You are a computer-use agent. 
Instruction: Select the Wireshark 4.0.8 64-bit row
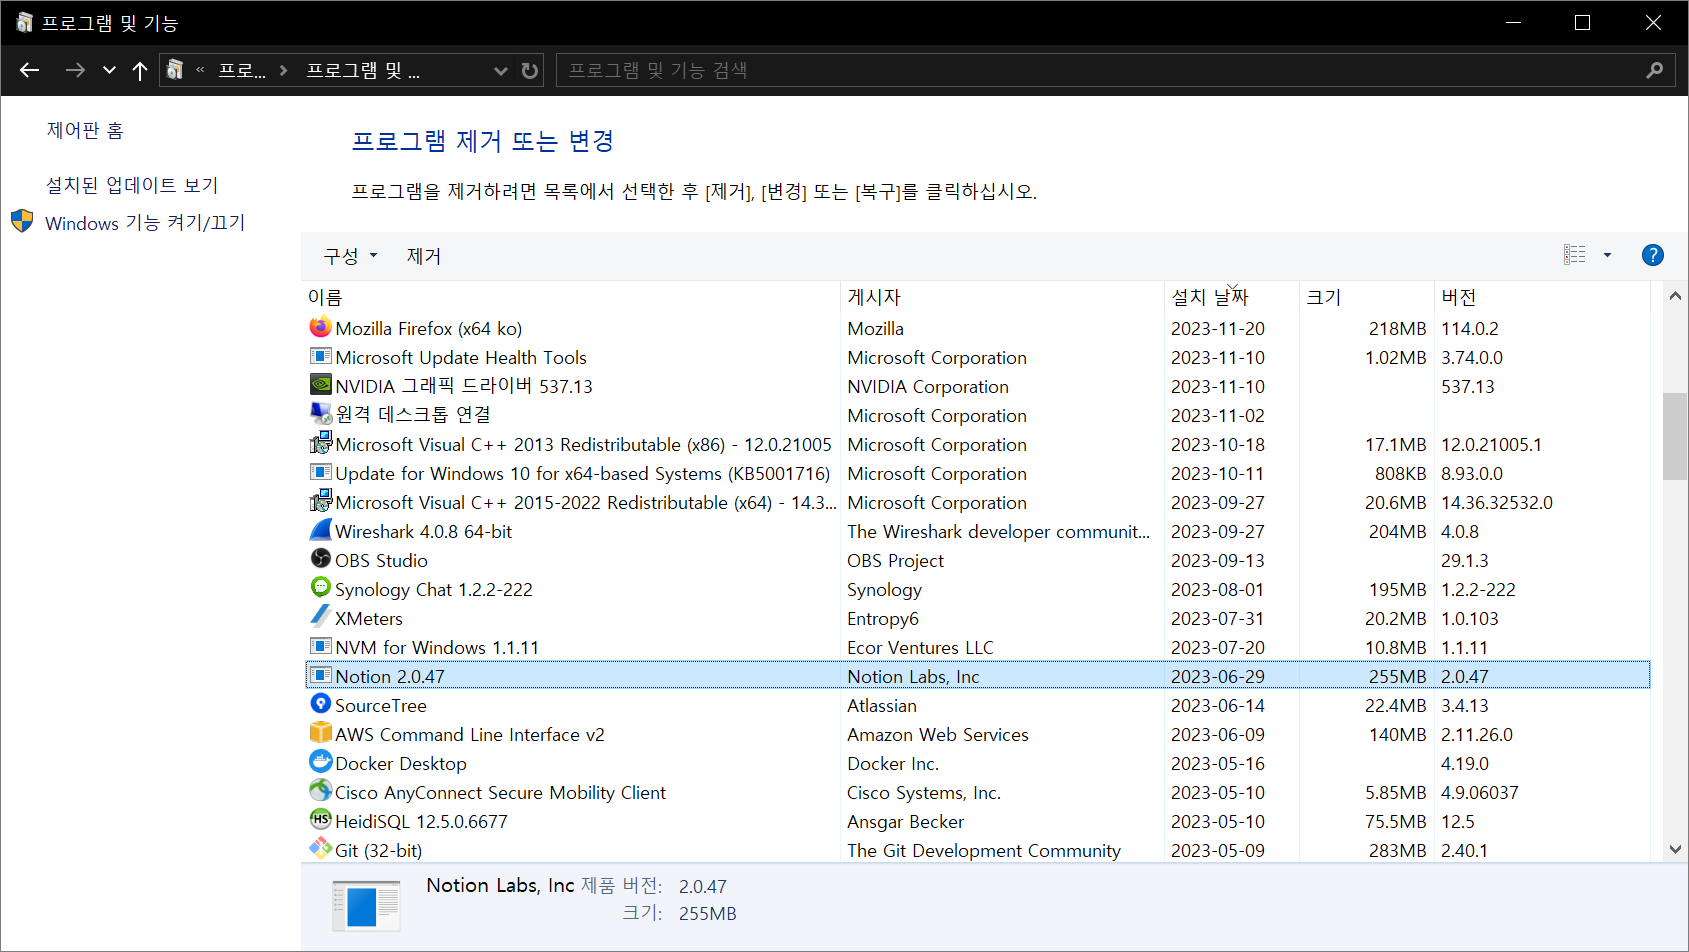(978, 531)
